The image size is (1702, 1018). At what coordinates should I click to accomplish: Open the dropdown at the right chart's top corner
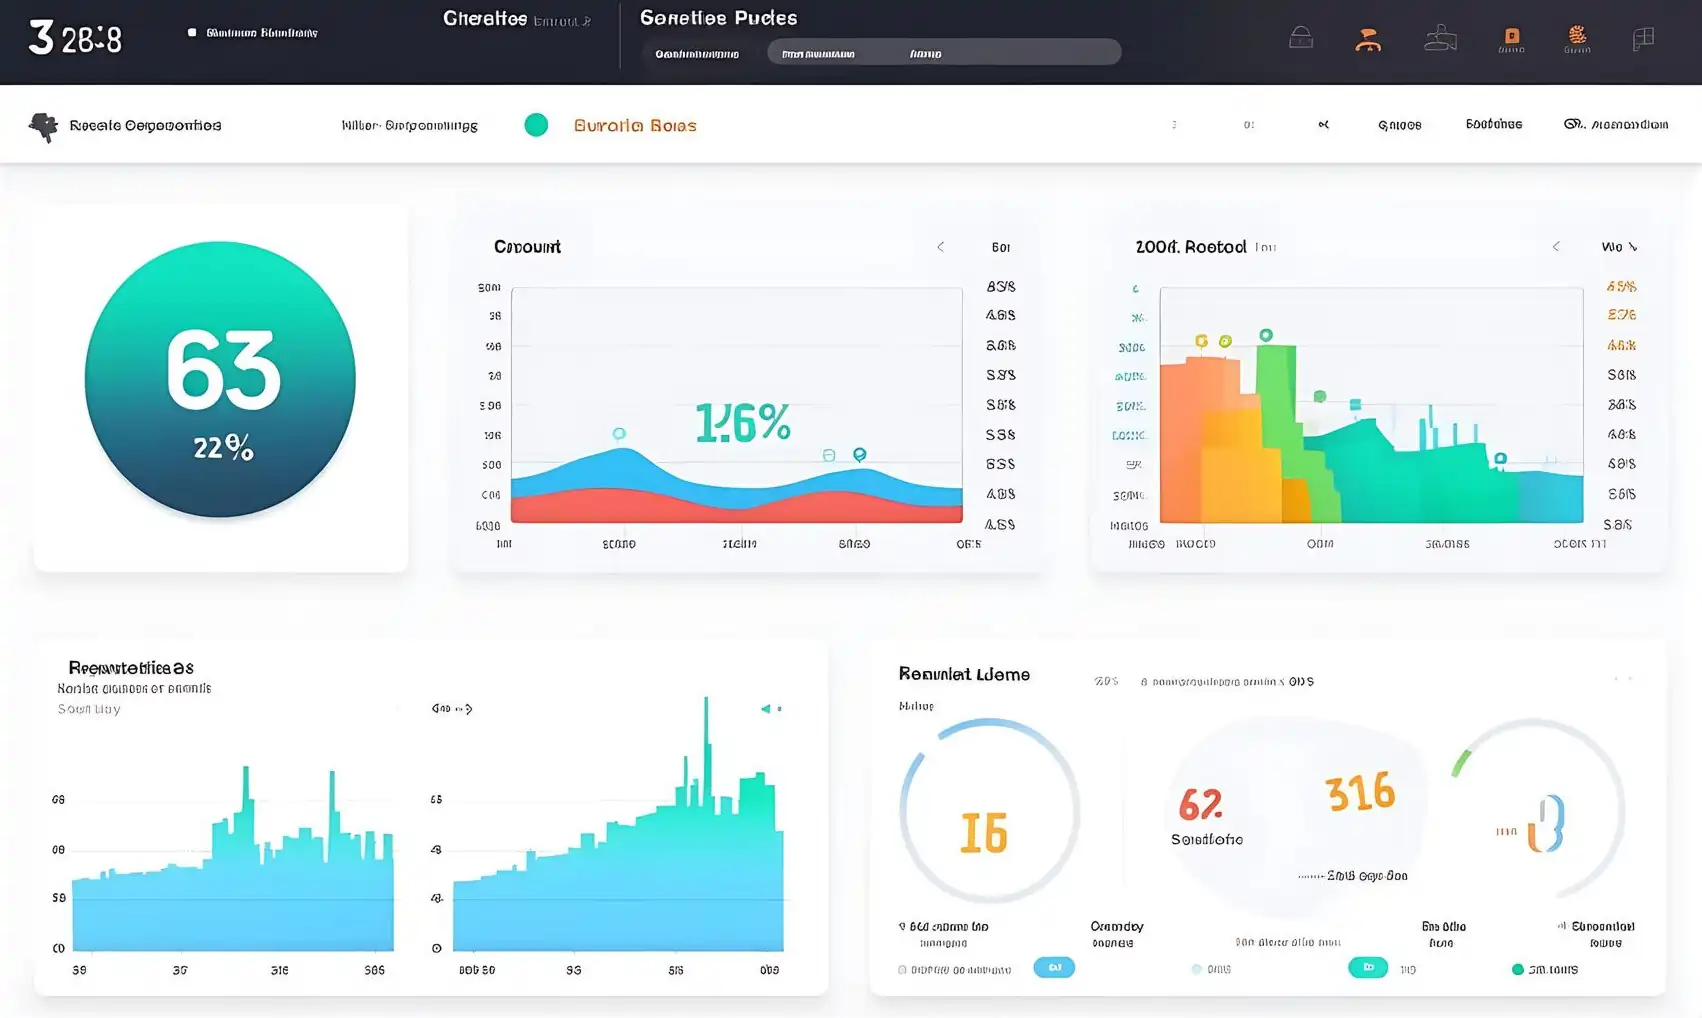coord(1619,247)
